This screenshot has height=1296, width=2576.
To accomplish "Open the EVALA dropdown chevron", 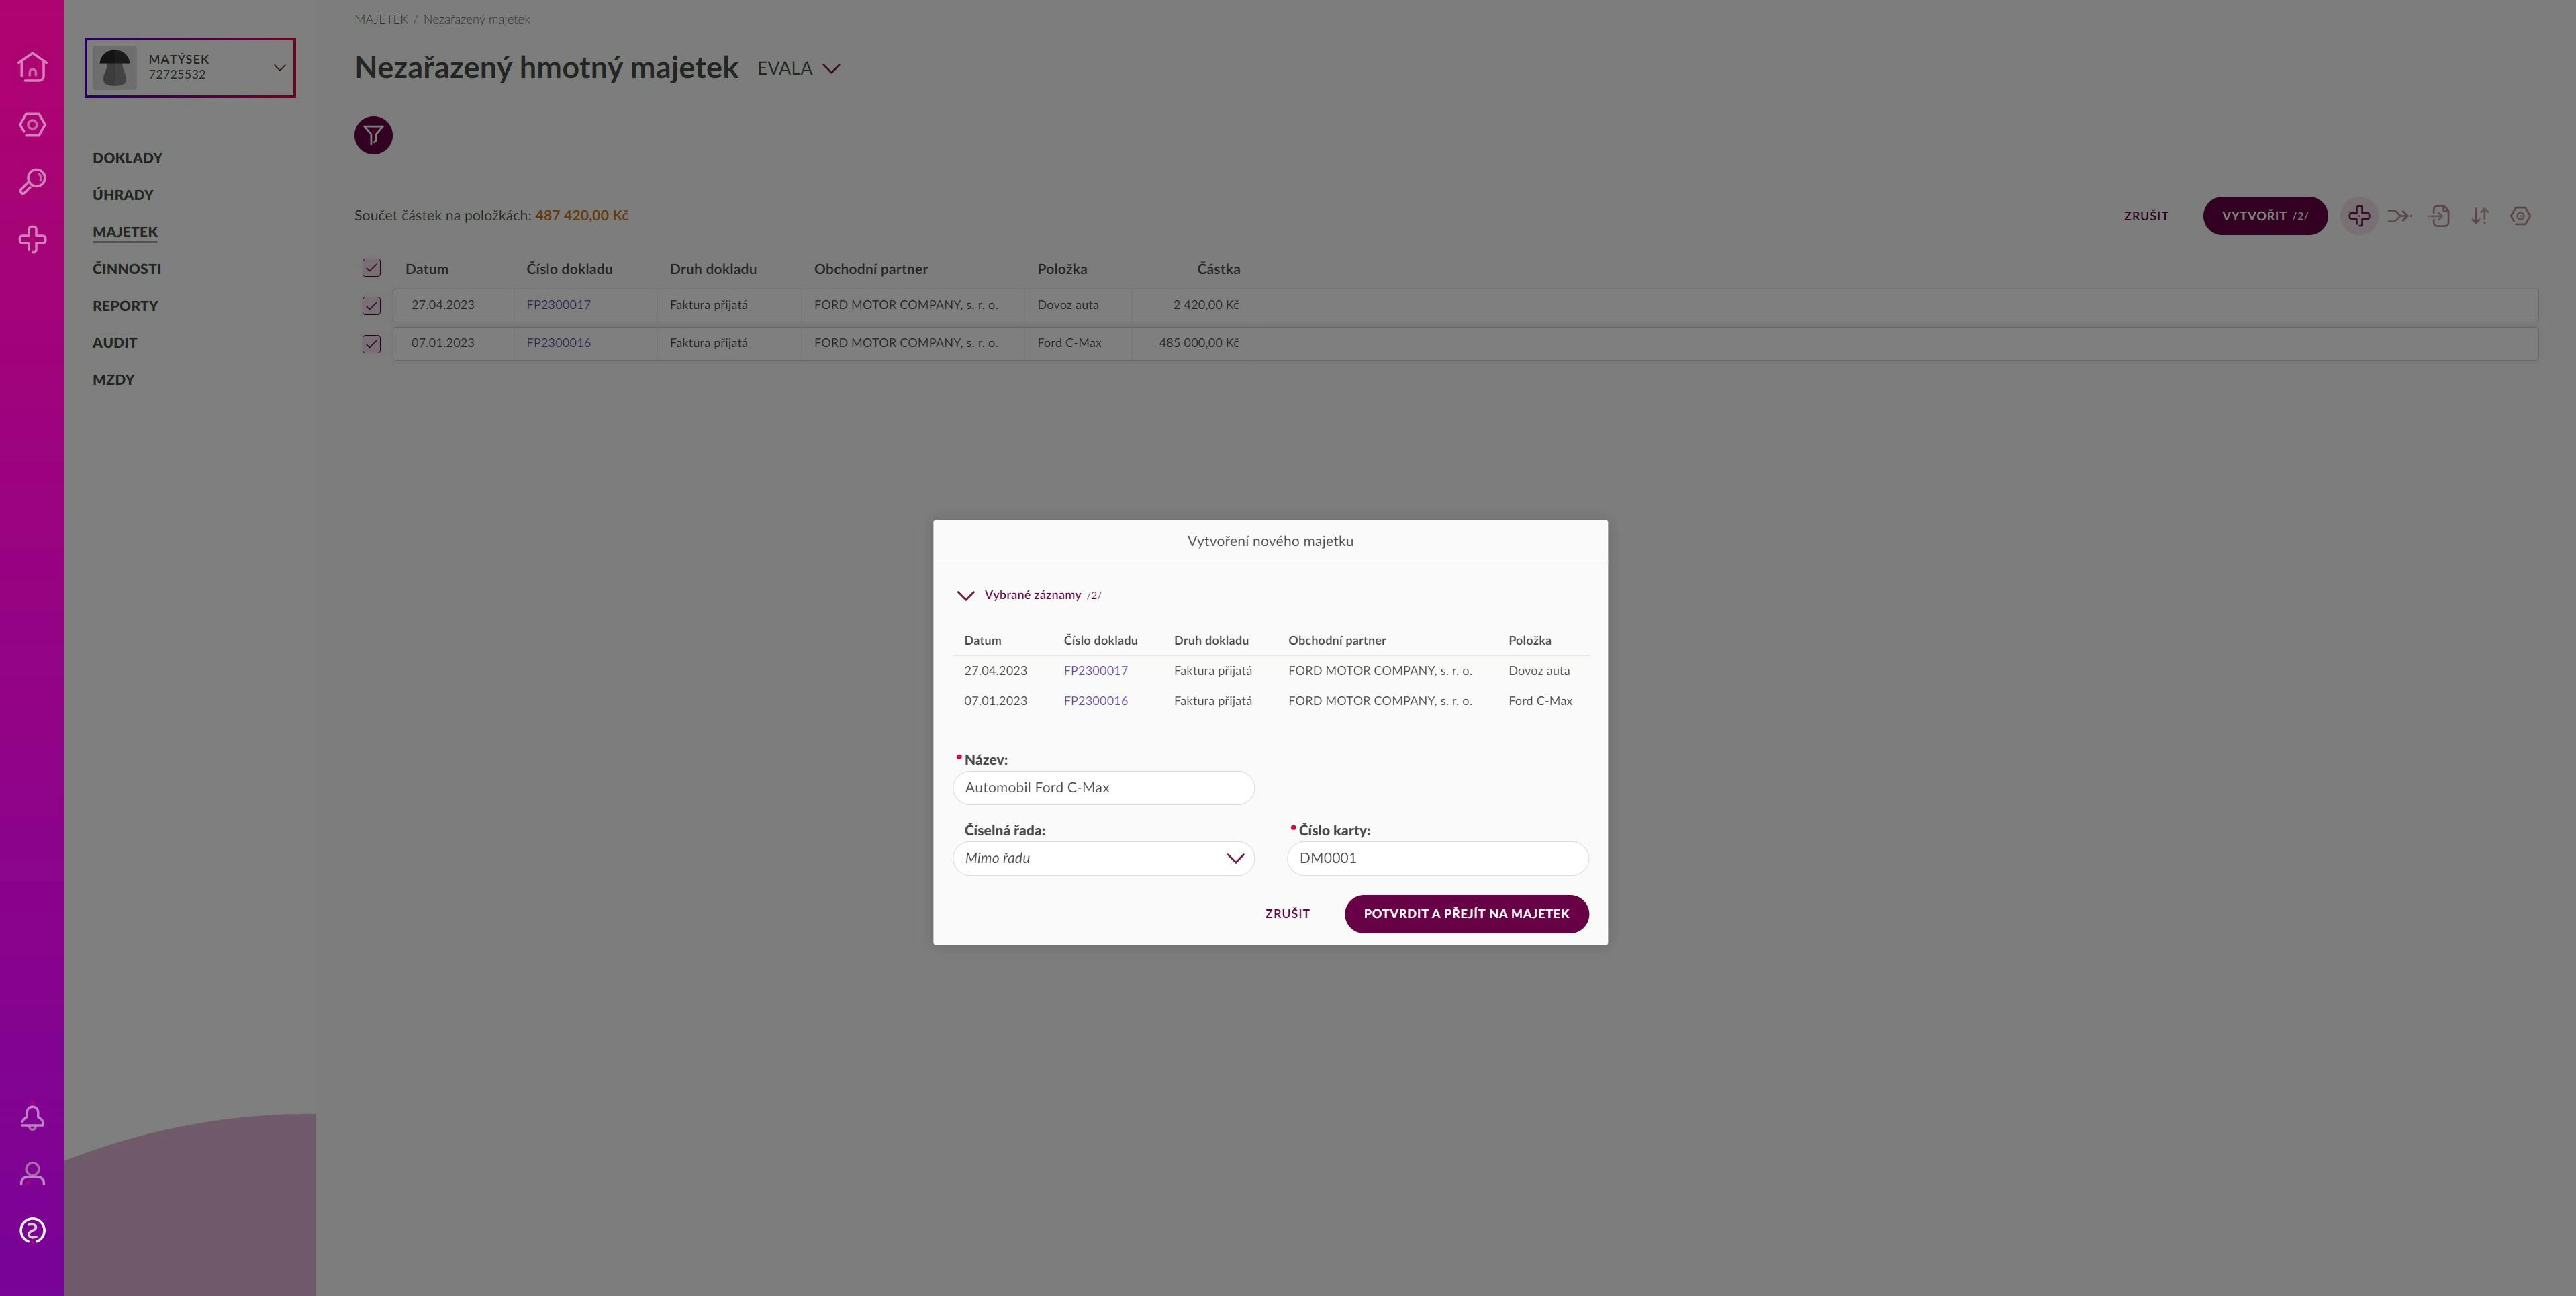I will (x=831, y=69).
